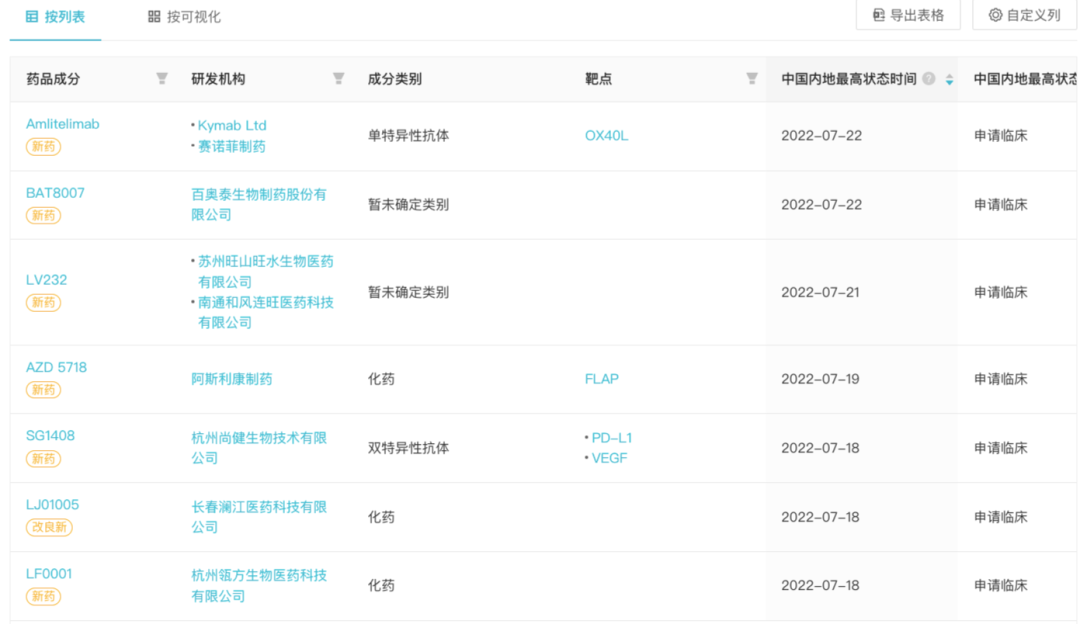
Task: Open the filter icon for 研发机构 column
Action: coord(338,79)
